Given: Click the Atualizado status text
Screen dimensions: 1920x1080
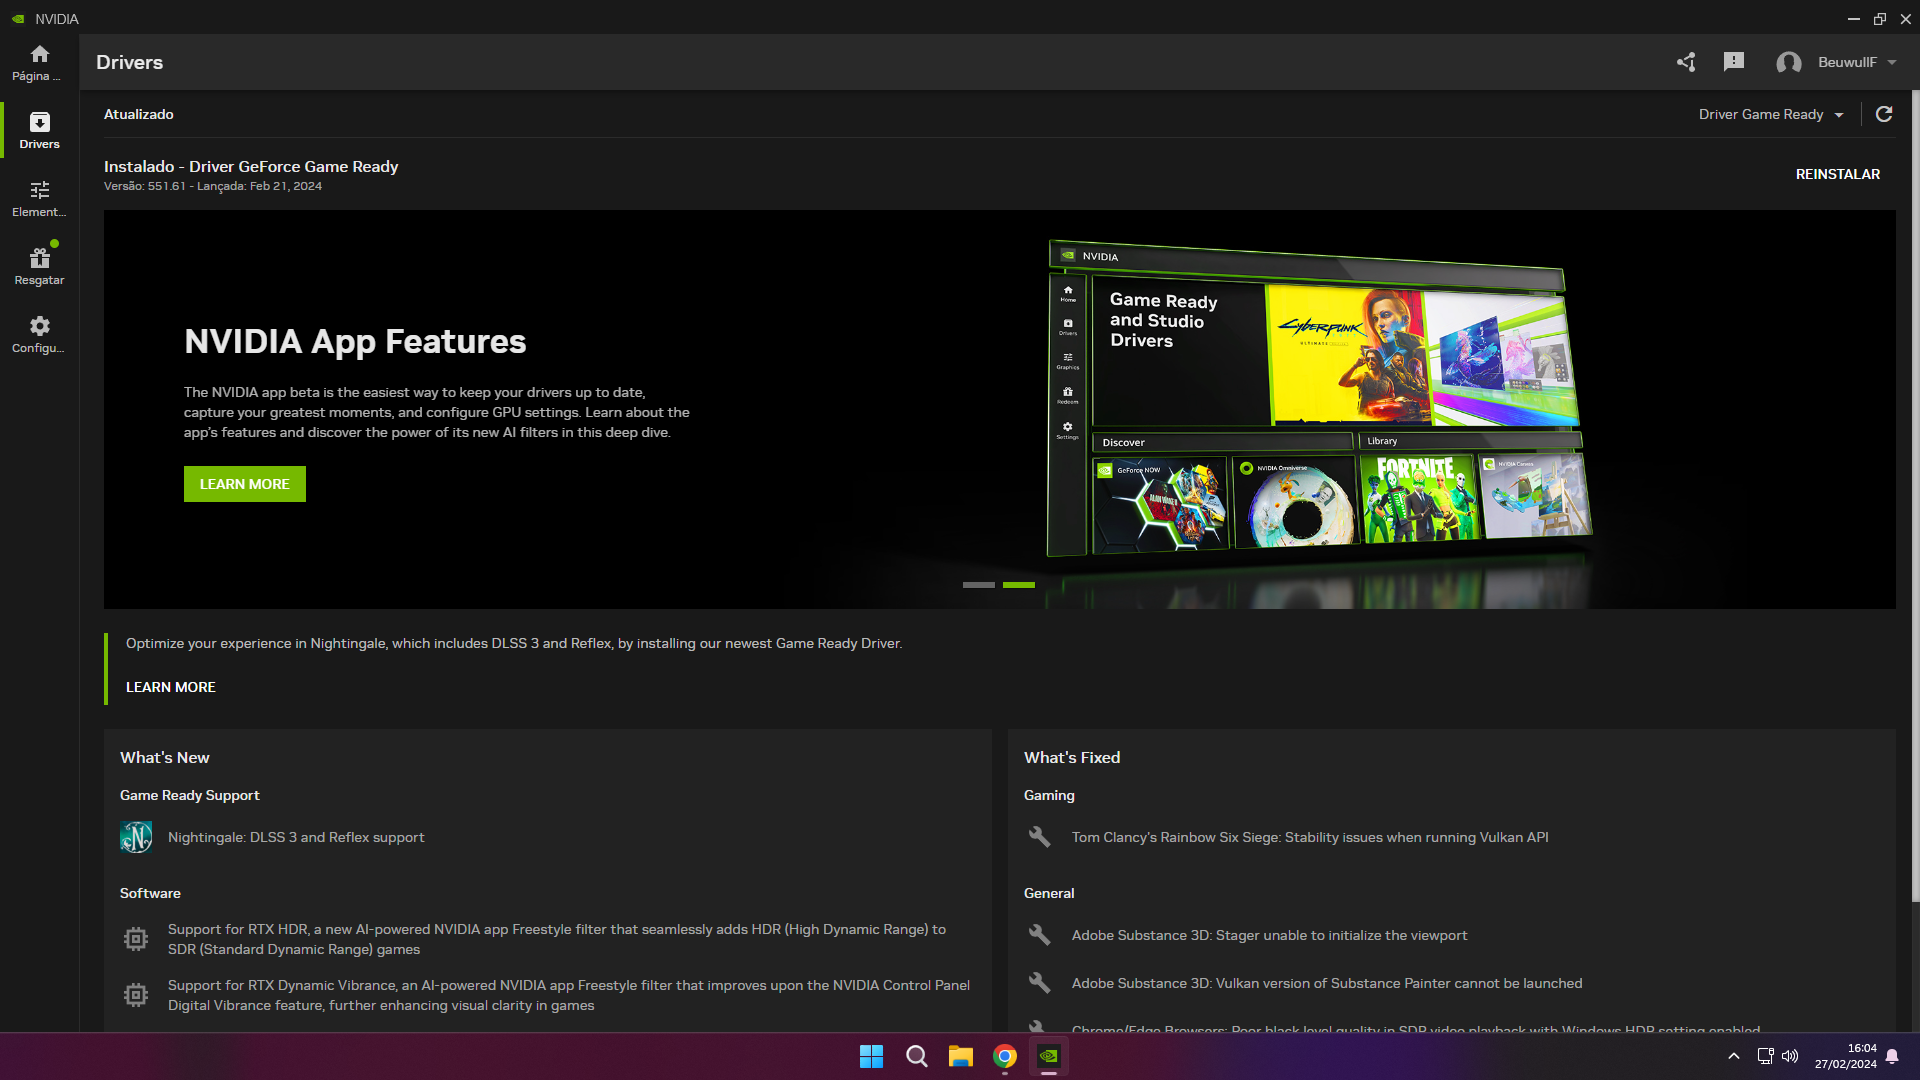Looking at the screenshot, I should (139, 114).
